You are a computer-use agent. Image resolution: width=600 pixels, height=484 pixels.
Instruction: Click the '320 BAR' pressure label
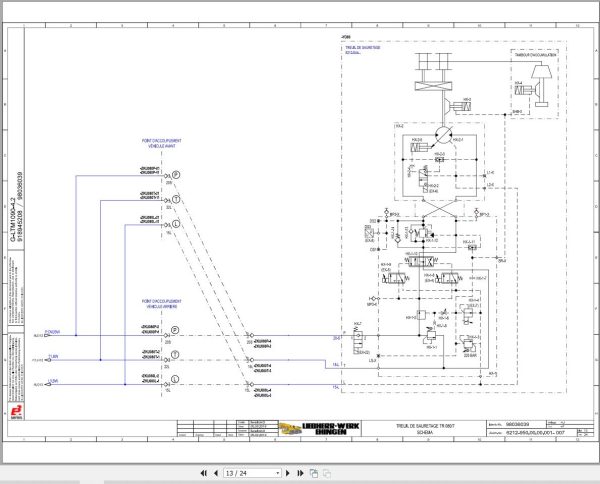pyautogui.click(x=470, y=355)
